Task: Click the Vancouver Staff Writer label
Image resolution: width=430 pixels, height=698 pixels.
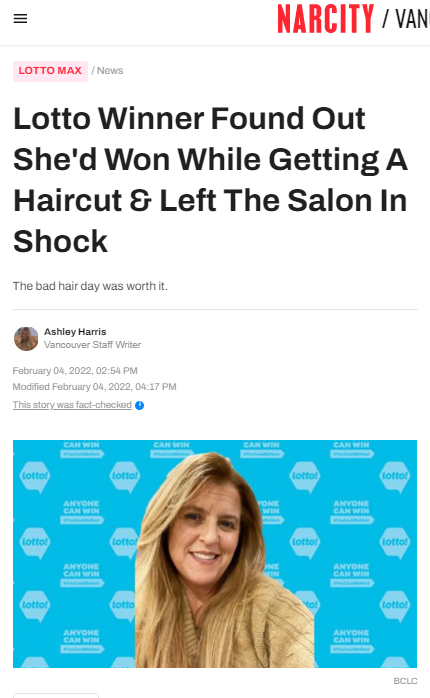Action: tap(93, 345)
